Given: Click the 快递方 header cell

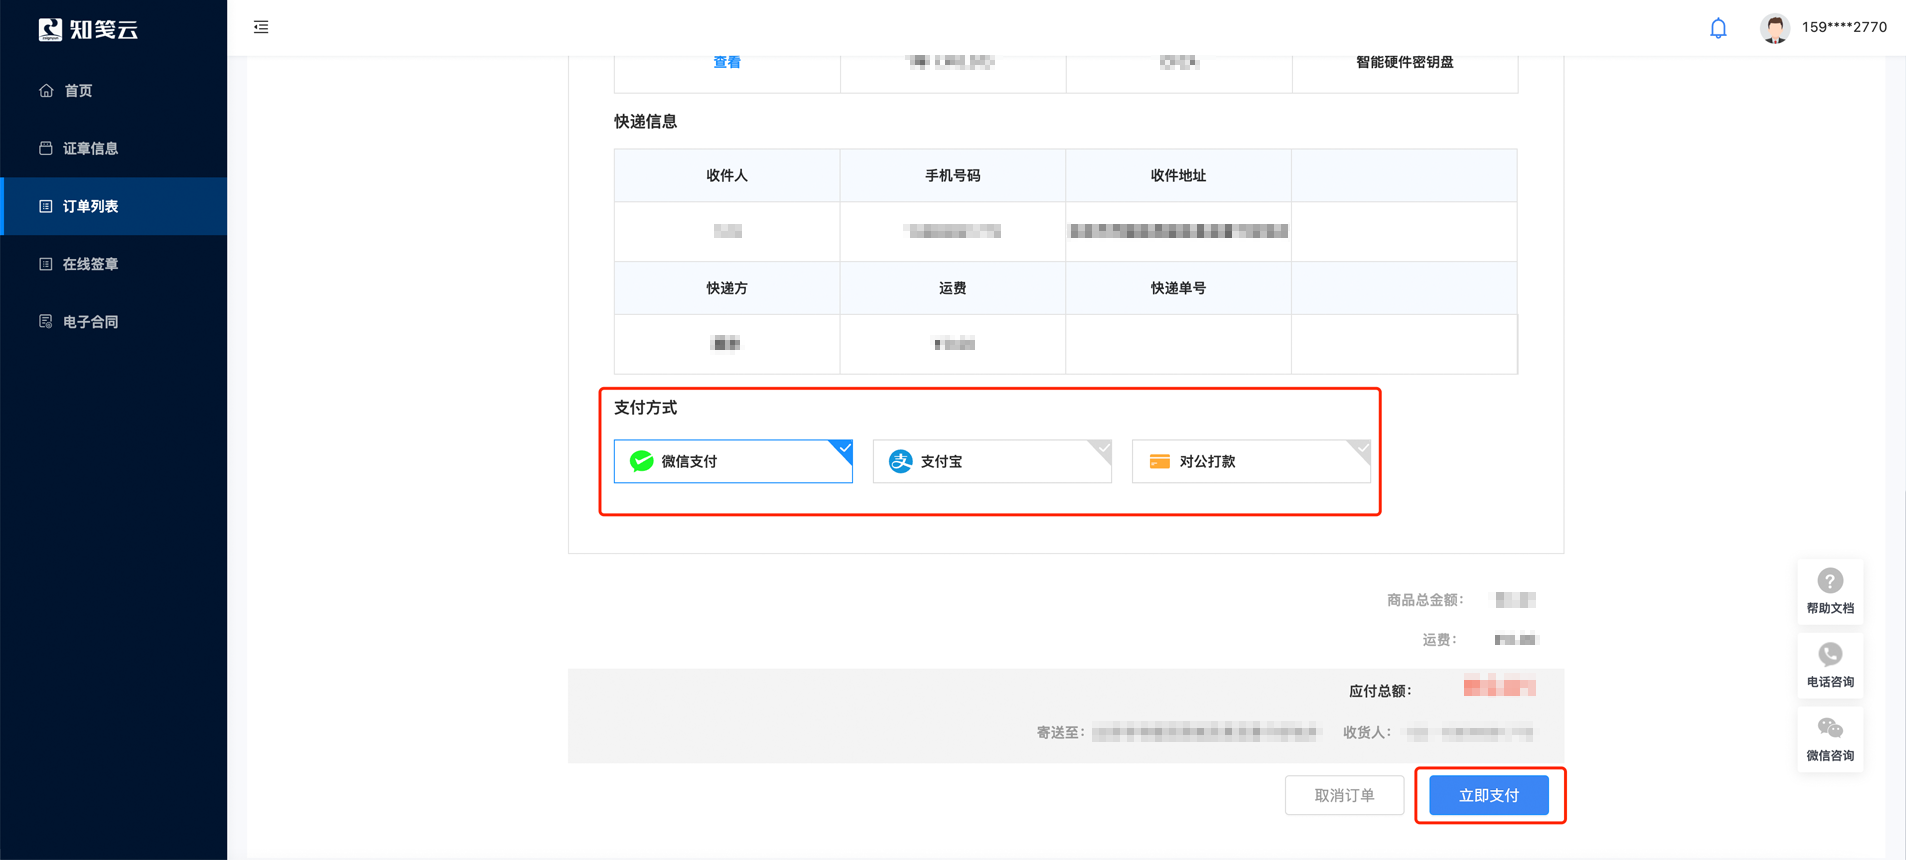Looking at the screenshot, I should [x=727, y=288].
